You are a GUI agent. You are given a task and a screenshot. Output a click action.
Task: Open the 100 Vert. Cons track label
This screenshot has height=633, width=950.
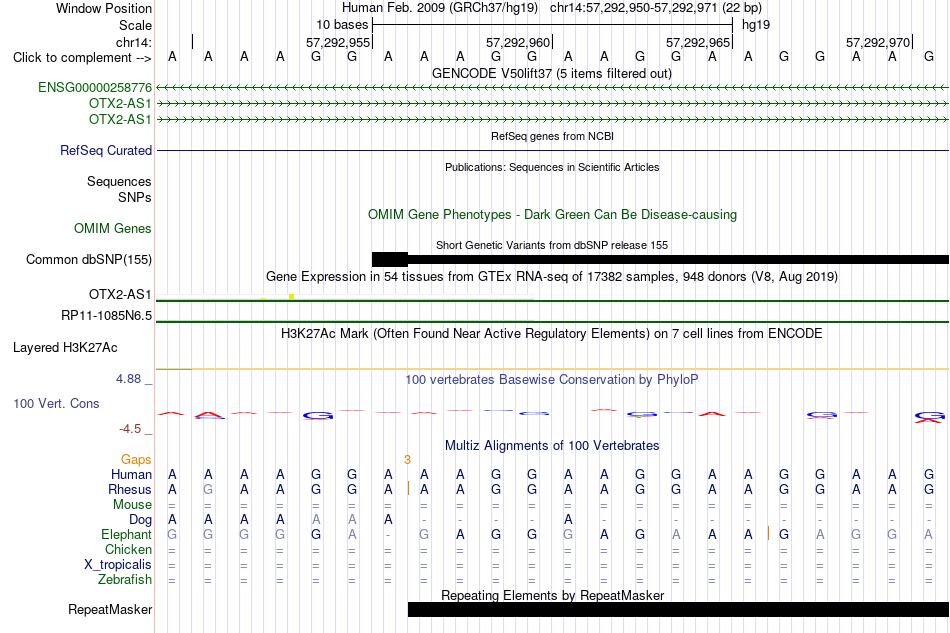click(x=56, y=403)
